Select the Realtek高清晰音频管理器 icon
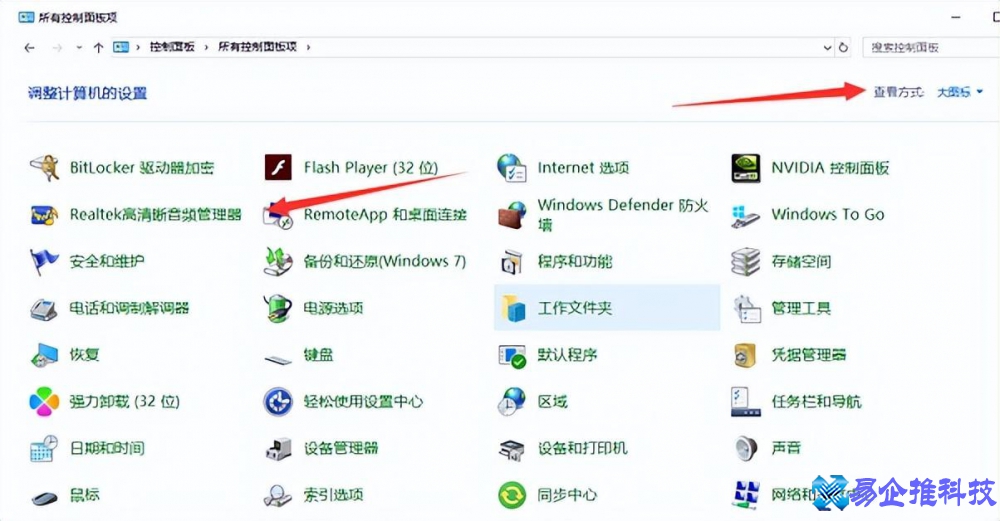This screenshot has width=1000, height=521. 45,215
